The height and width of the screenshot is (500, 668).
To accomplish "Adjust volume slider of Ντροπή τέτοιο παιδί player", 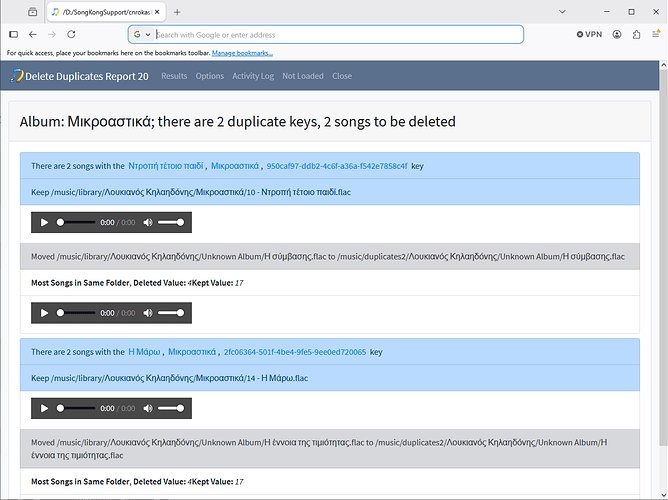I will [x=171, y=222].
